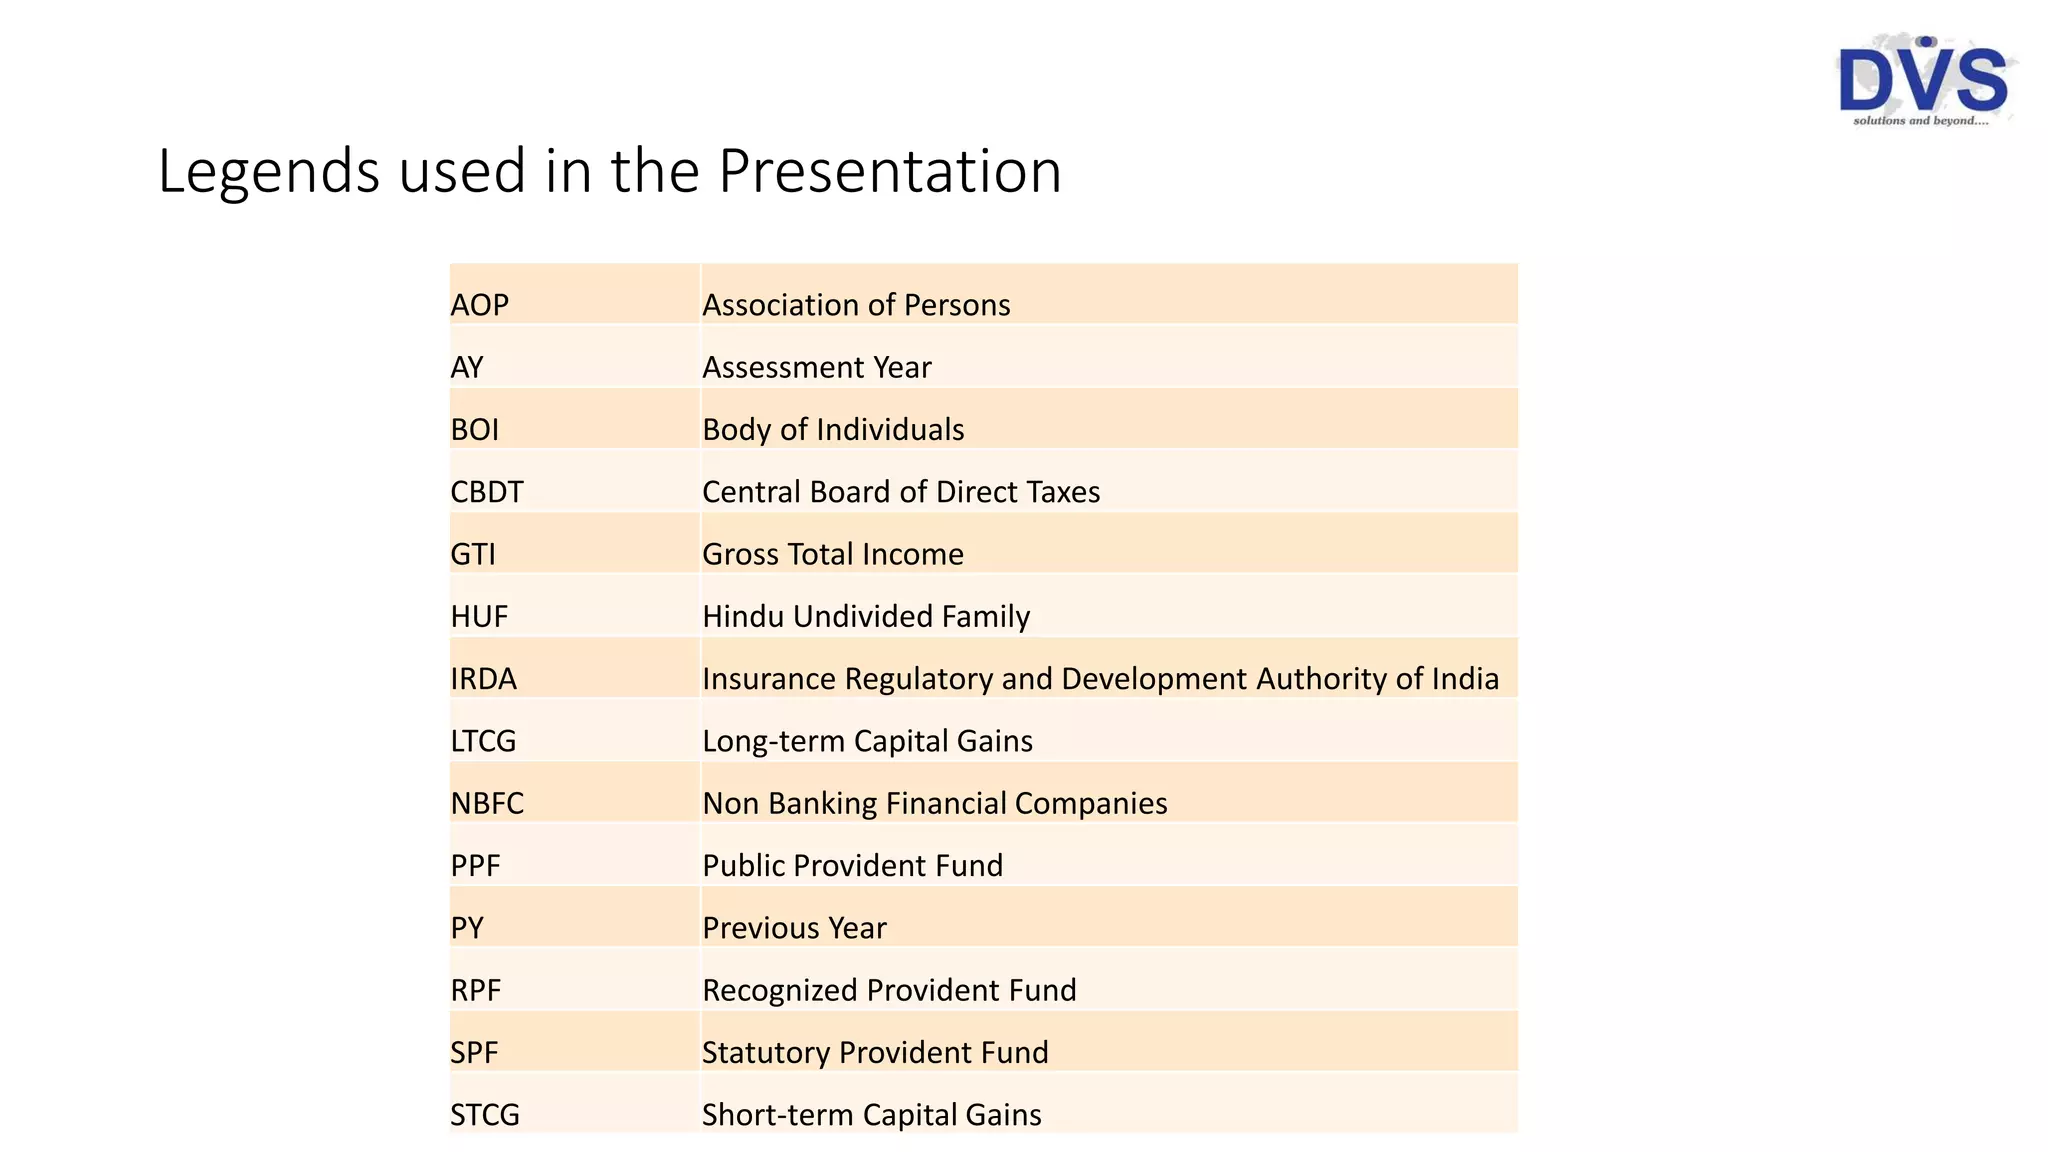
Task: Click the 'Recognized Provident Fund' text
Action: pos(889,990)
